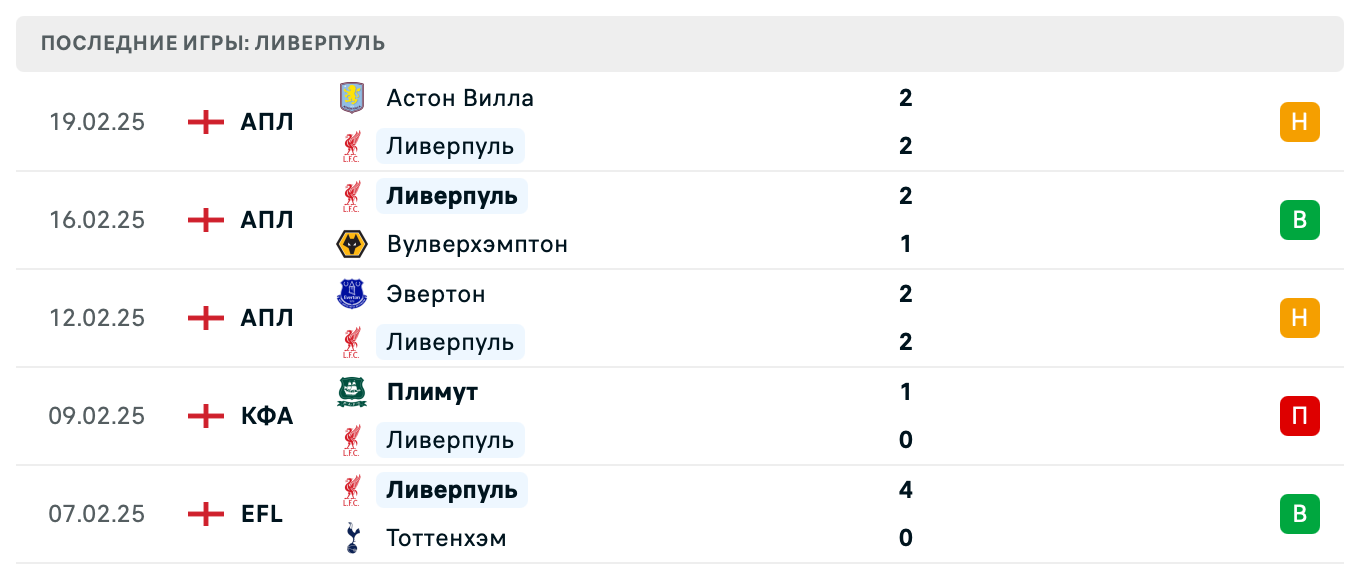The width and height of the screenshot is (1360, 582).
Task: Click the green В badge in the 07.02.25 row
Action: (x=1299, y=514)
